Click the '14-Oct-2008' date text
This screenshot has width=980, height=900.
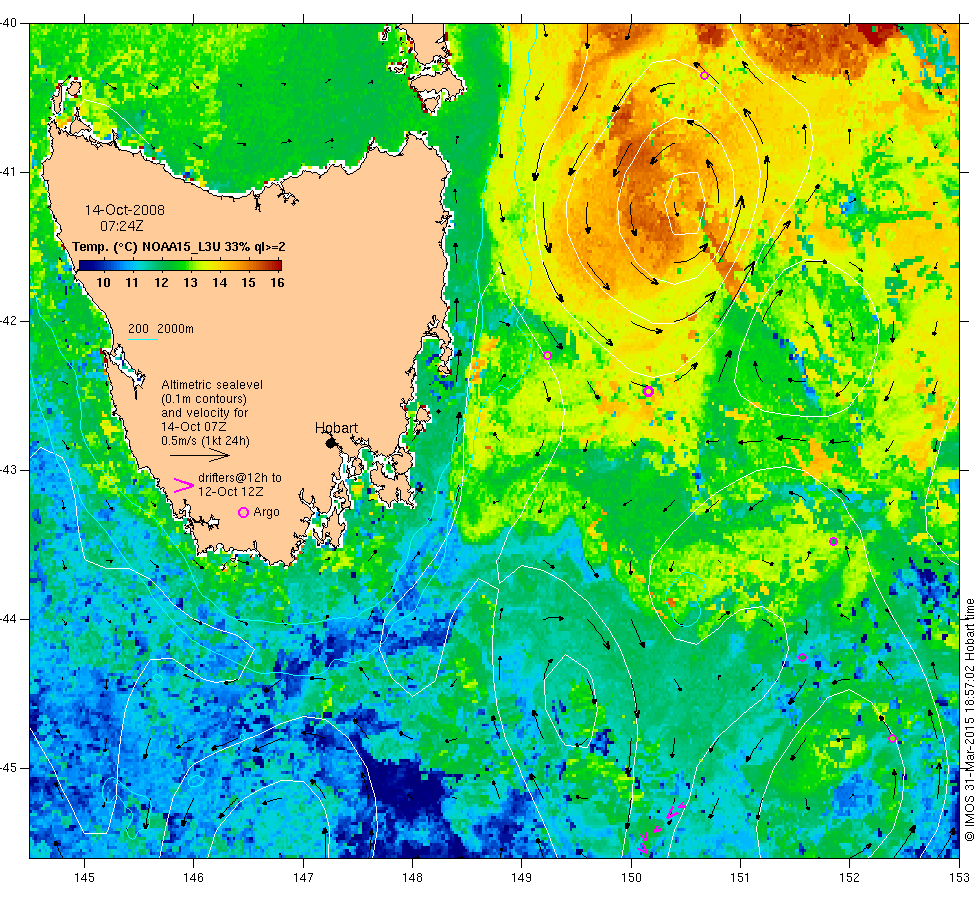click(125, 210)
